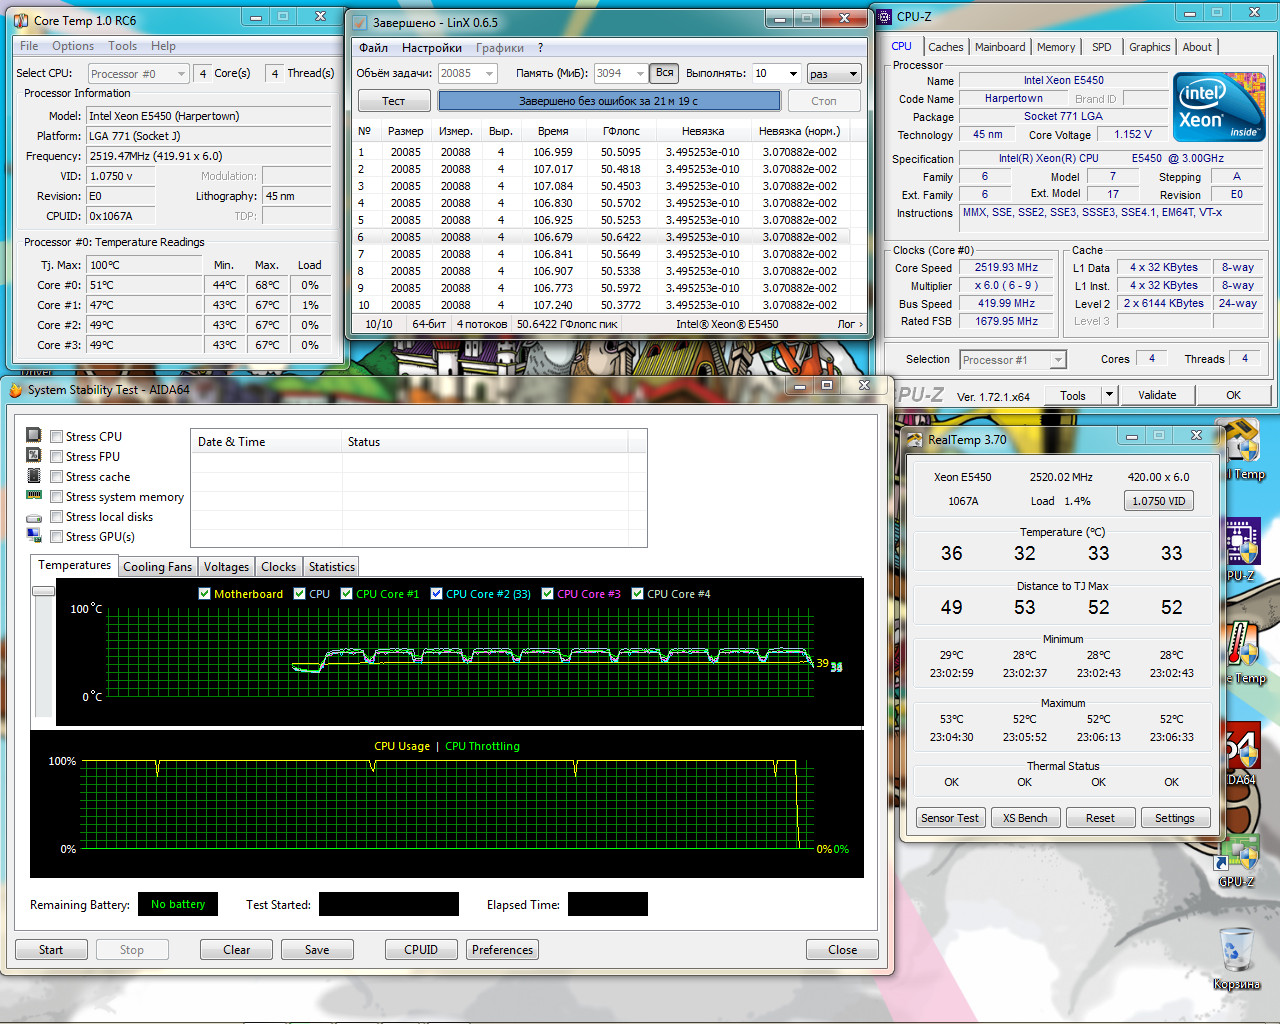1280x1024 pixels.
Task: Enable the Stress cache checkbox
Action: (x=57, y=477)
